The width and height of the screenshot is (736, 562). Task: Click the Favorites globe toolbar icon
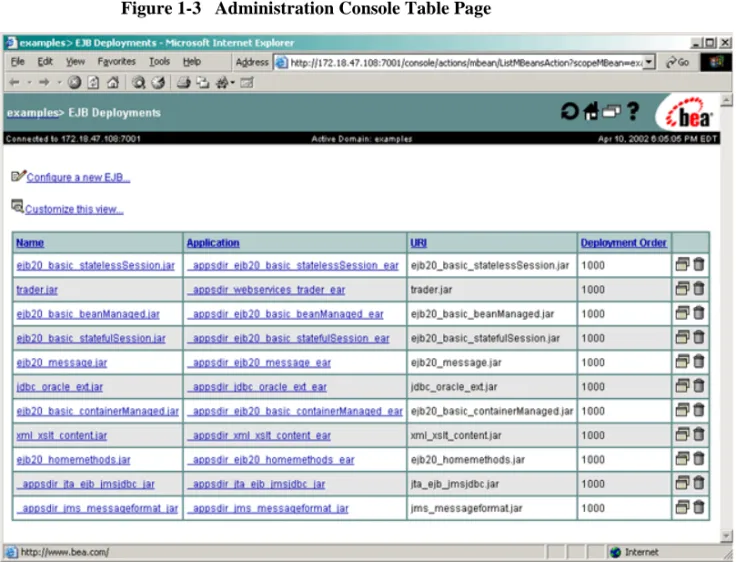coord(158,83)
